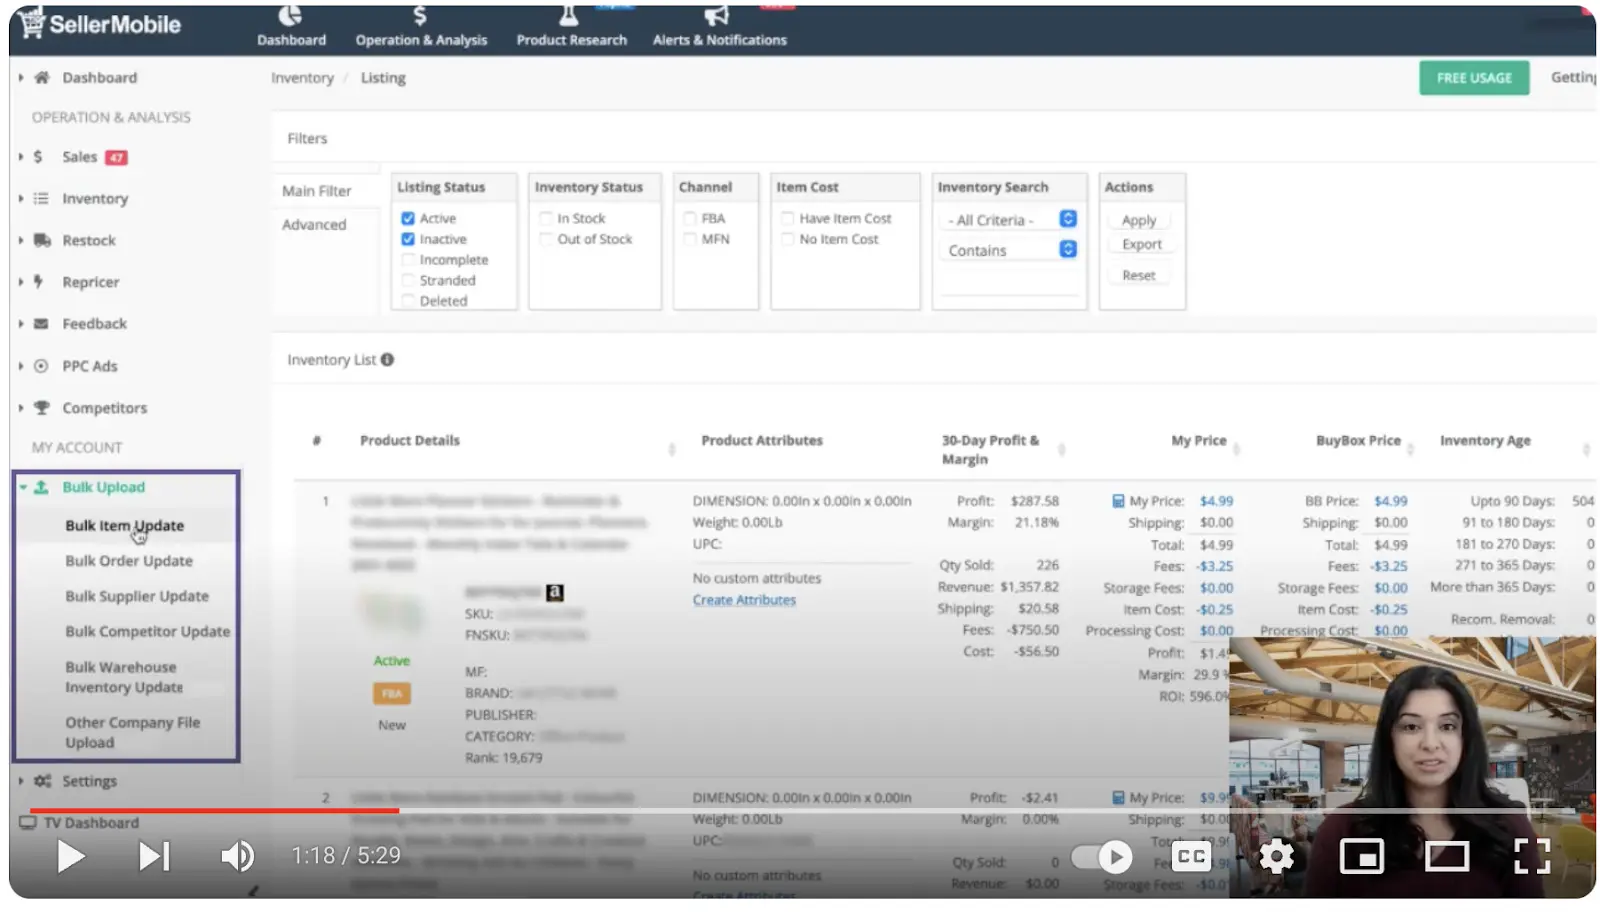Switch to the Advanced filter tab
1600x913 pixels.
pos(314,225)
